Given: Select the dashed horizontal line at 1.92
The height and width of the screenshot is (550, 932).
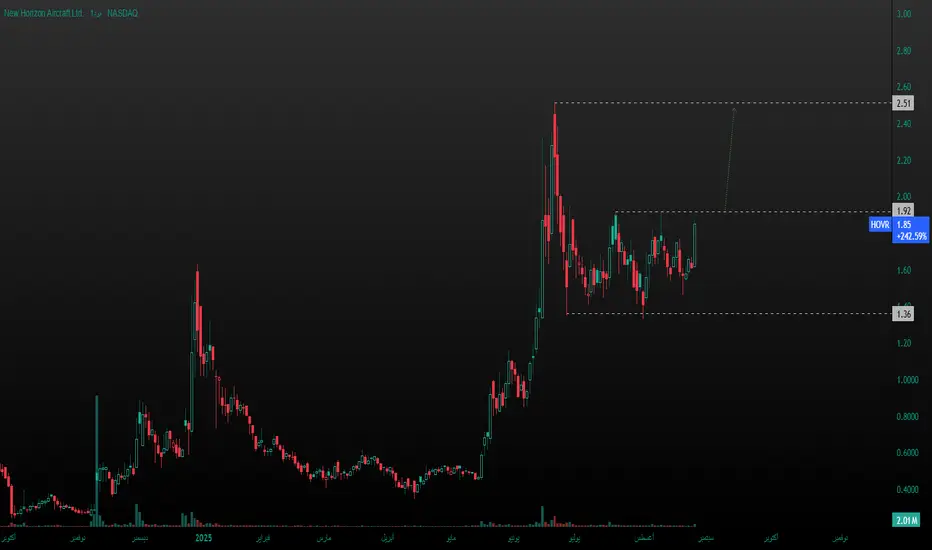Looking at the screenshot, I should tap(753, 212).
